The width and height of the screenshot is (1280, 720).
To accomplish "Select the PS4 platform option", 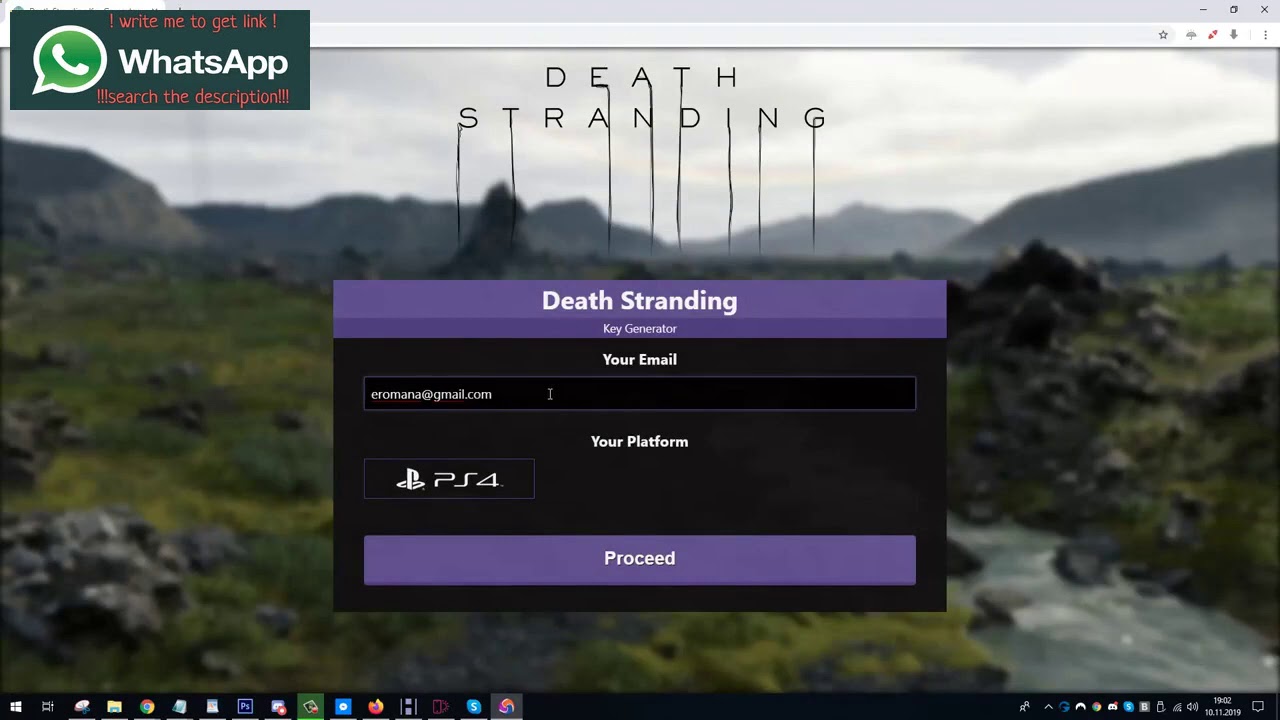I will click(449, 479).
